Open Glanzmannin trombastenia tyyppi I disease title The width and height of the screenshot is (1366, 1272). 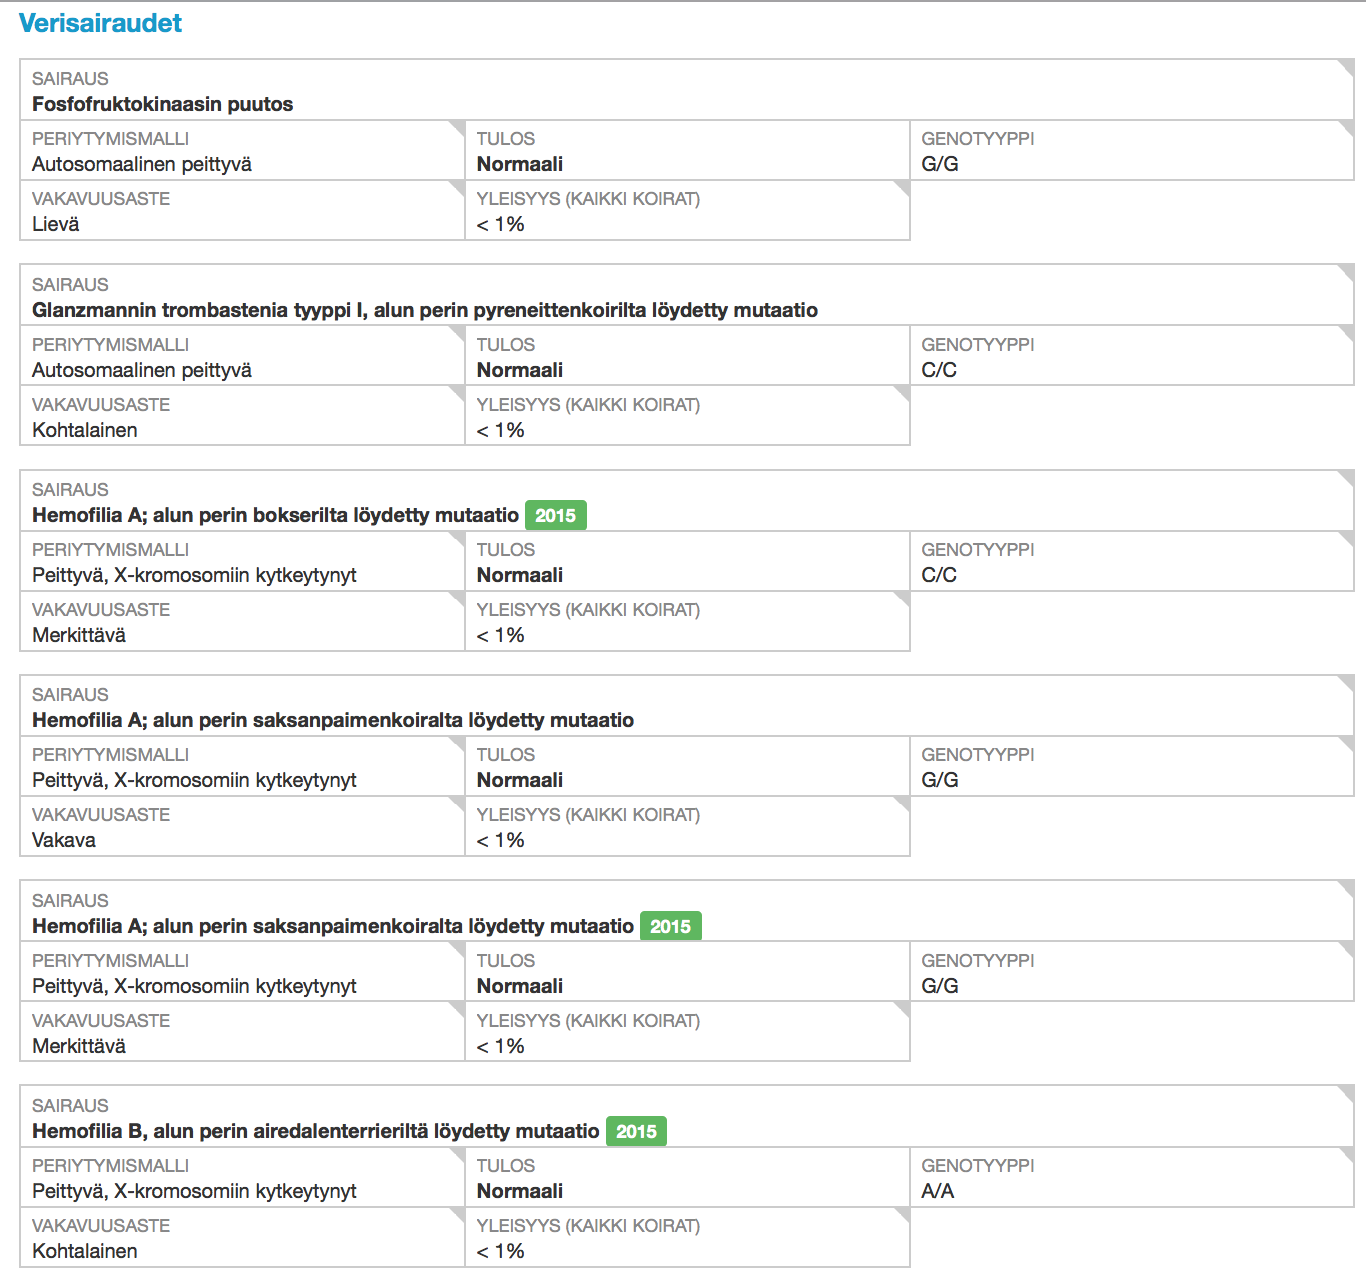click(424, 310)
